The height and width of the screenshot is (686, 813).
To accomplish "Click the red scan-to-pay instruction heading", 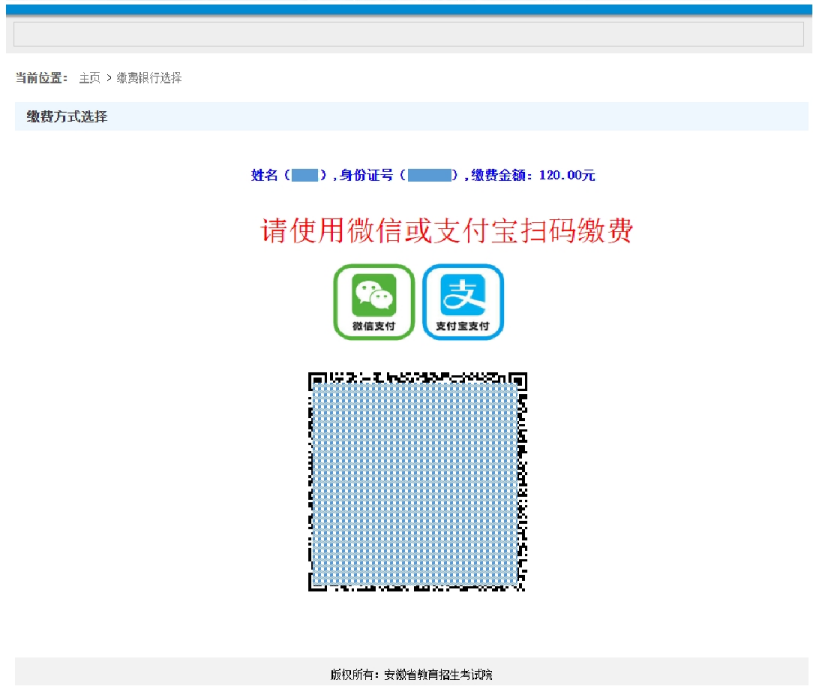I will (x=446, y=231).
